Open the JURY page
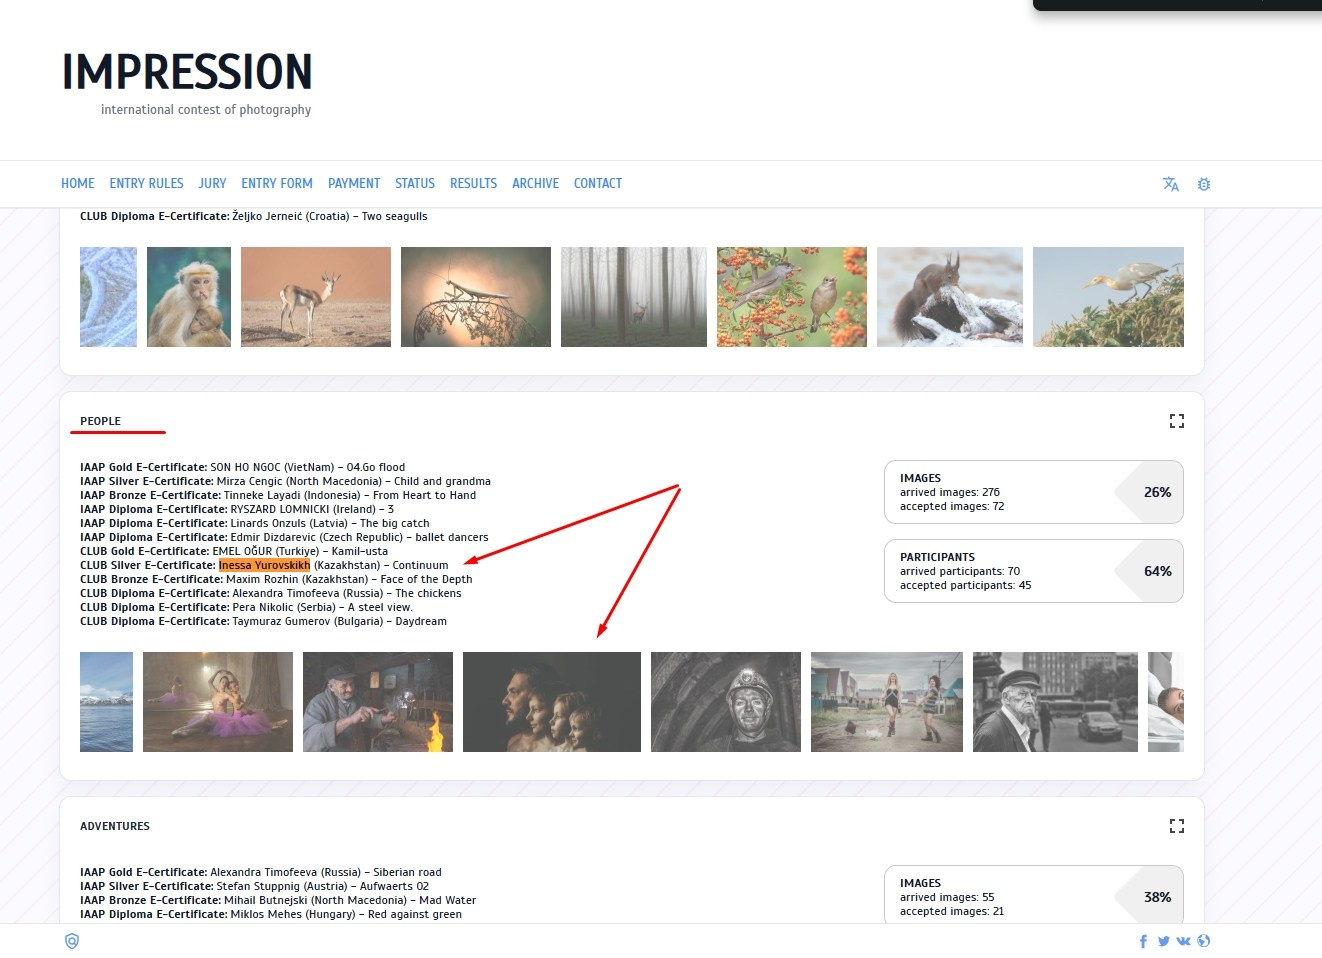Image resolution: width=1322 pixels, height=958 pixels. point(212,183)
